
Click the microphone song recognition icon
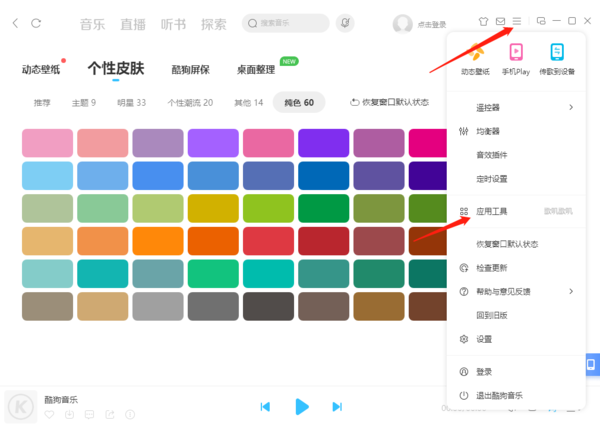346,22
